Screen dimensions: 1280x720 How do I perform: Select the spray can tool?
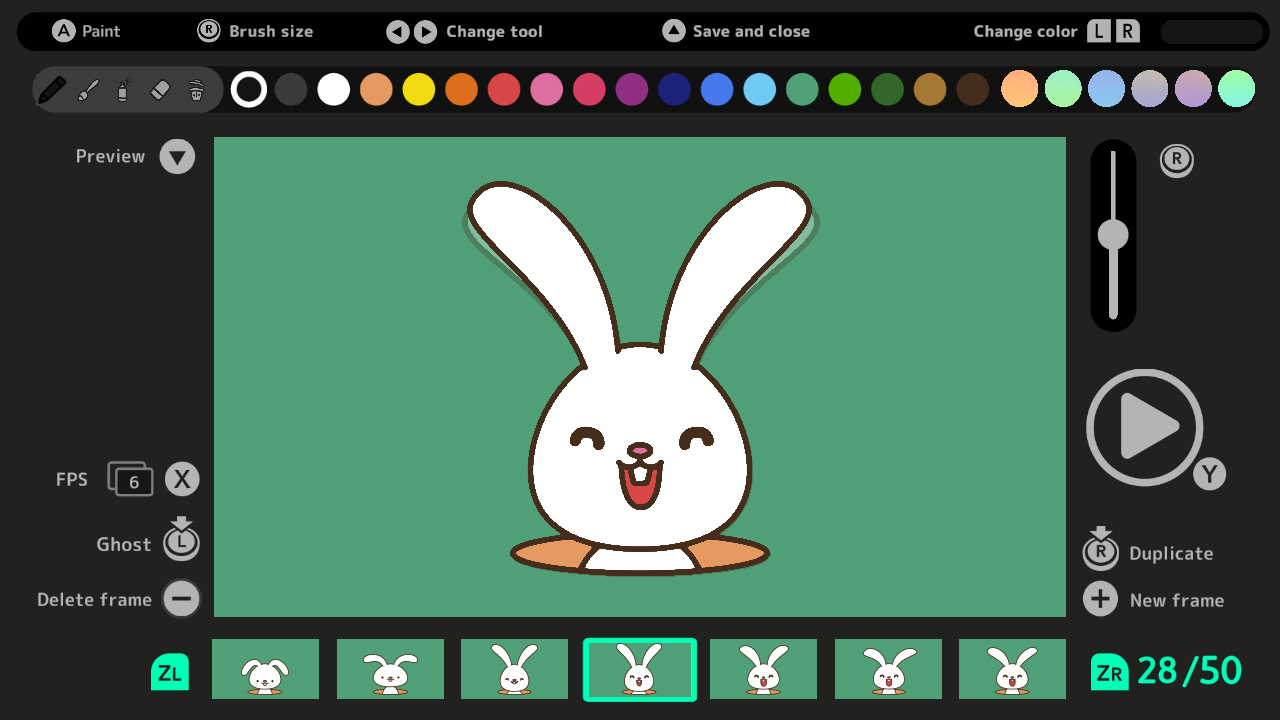122,89
